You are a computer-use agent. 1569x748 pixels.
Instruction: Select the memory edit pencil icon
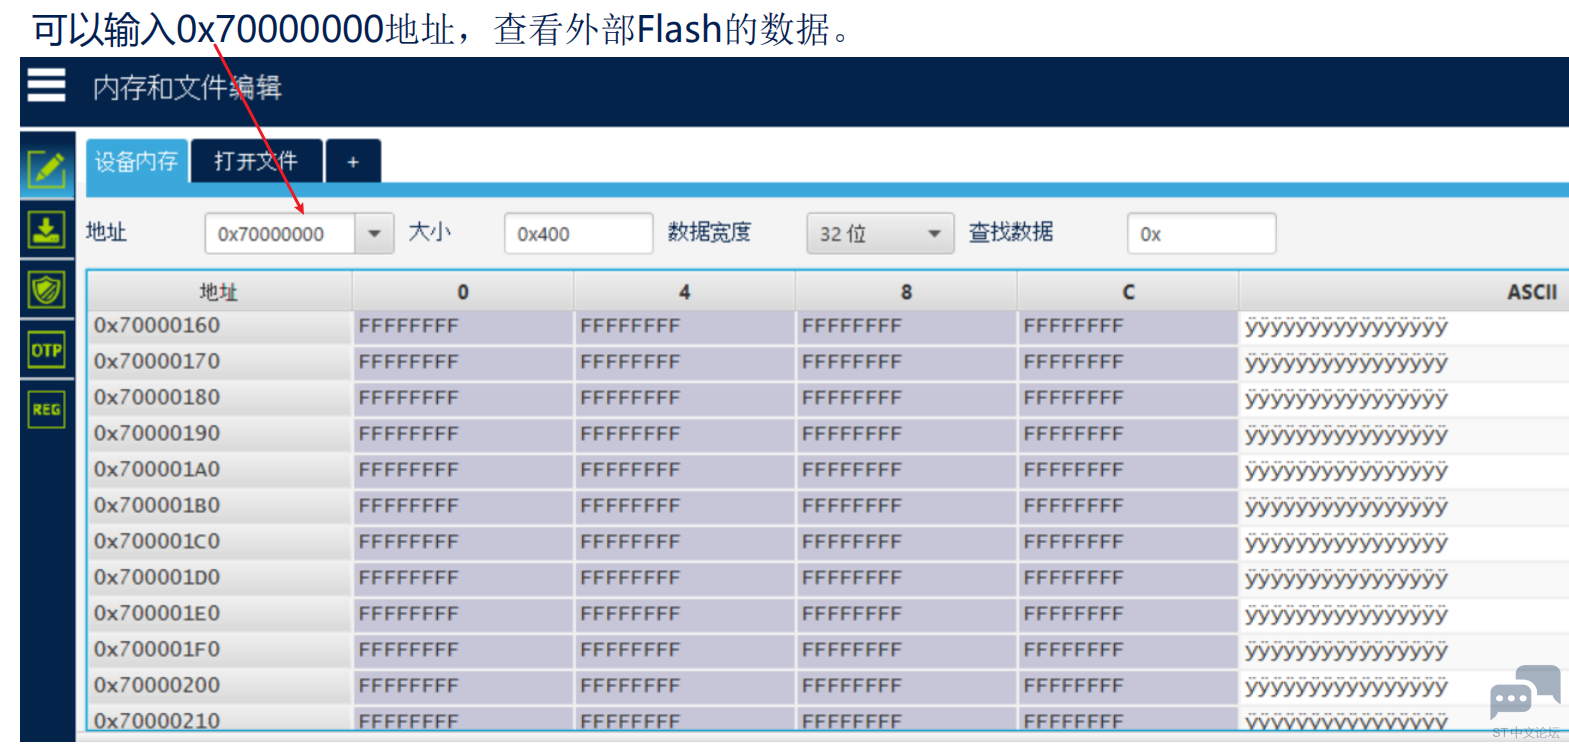46,169
